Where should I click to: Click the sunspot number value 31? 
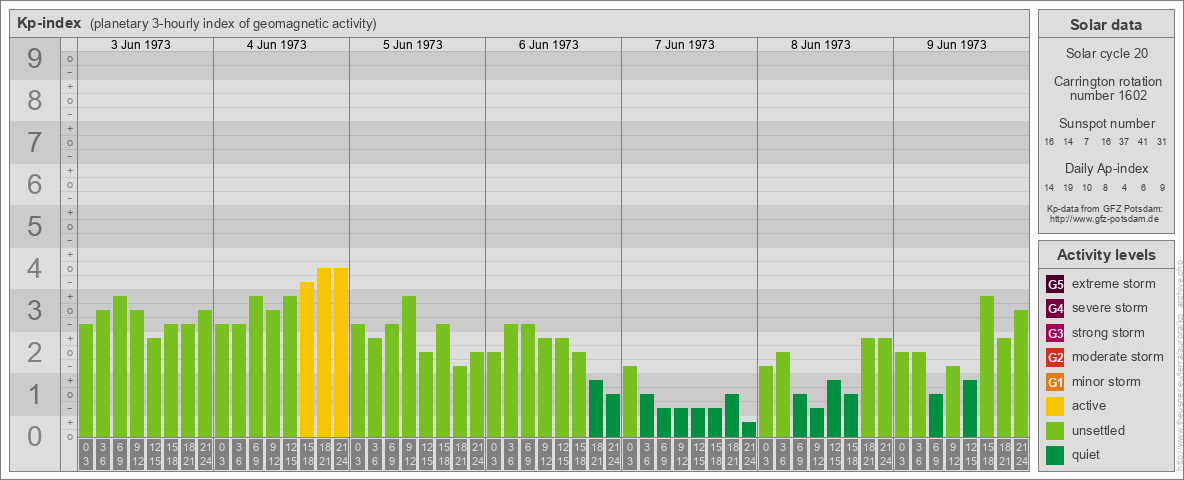(x=1163, y=142)
